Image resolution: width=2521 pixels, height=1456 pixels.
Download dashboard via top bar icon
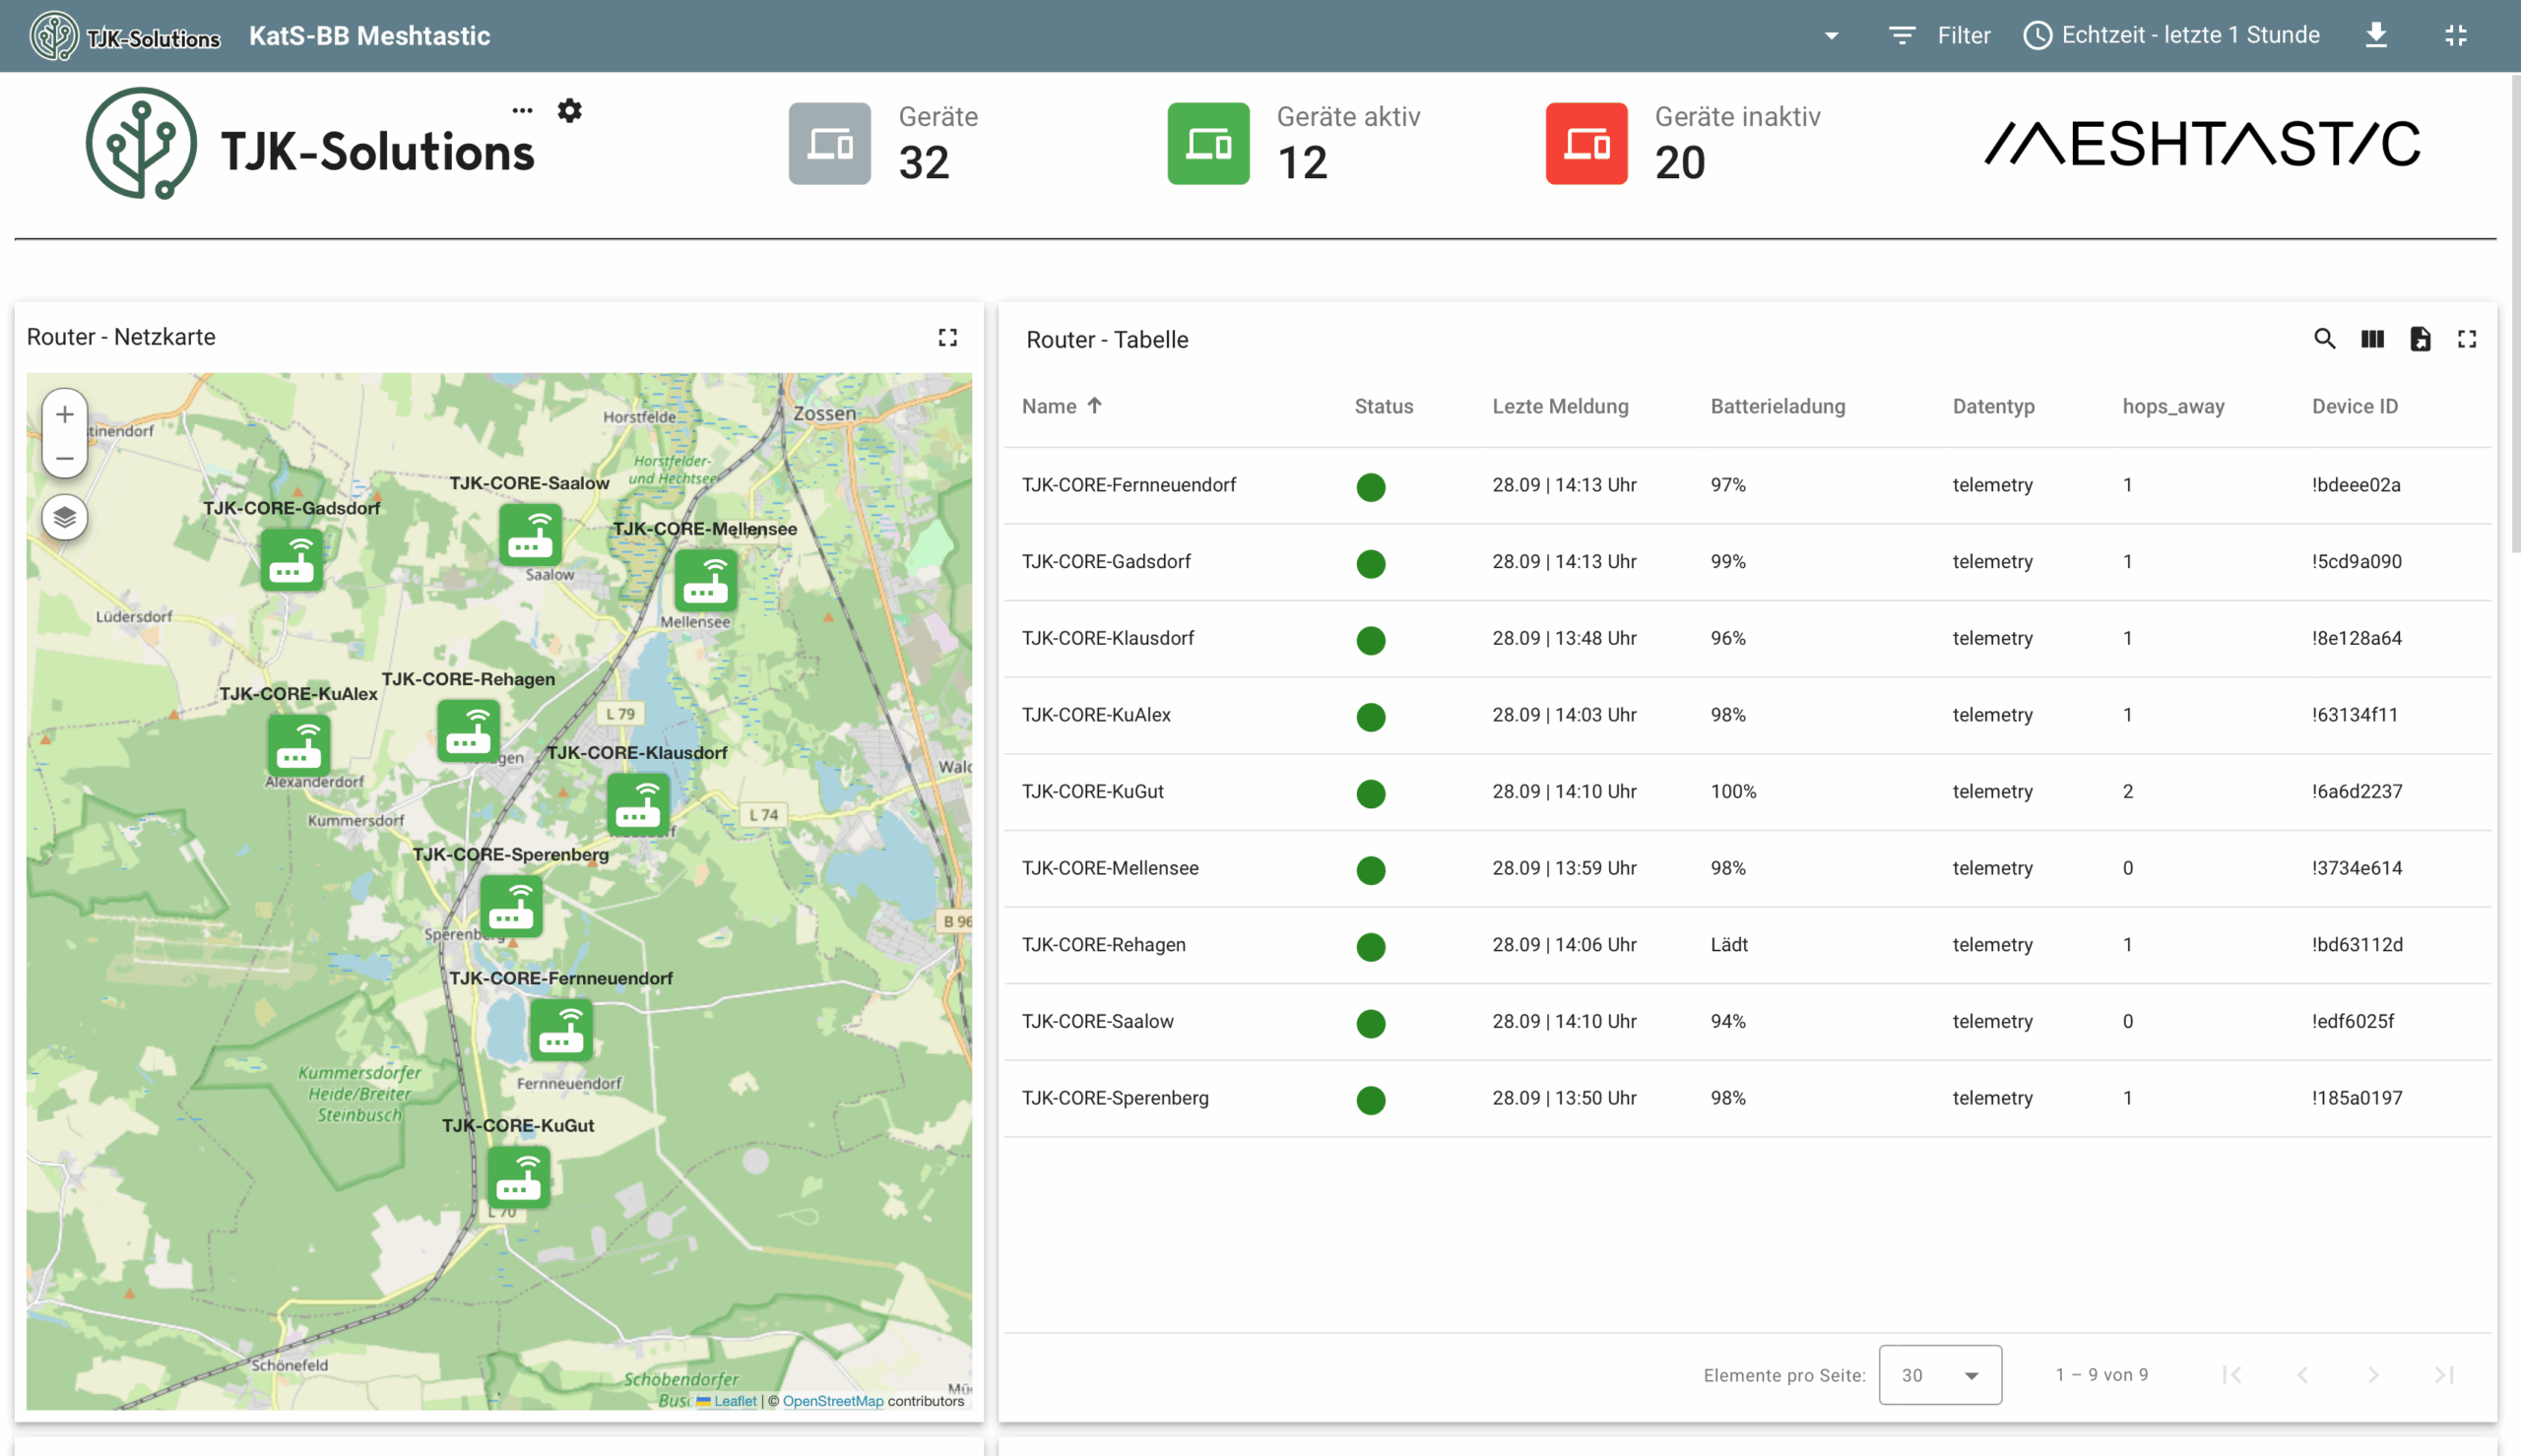coord(2376,35)
